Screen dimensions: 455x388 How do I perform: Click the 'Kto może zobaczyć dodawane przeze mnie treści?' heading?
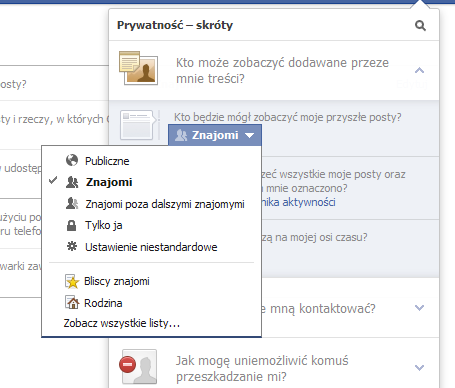coord(282,70)
